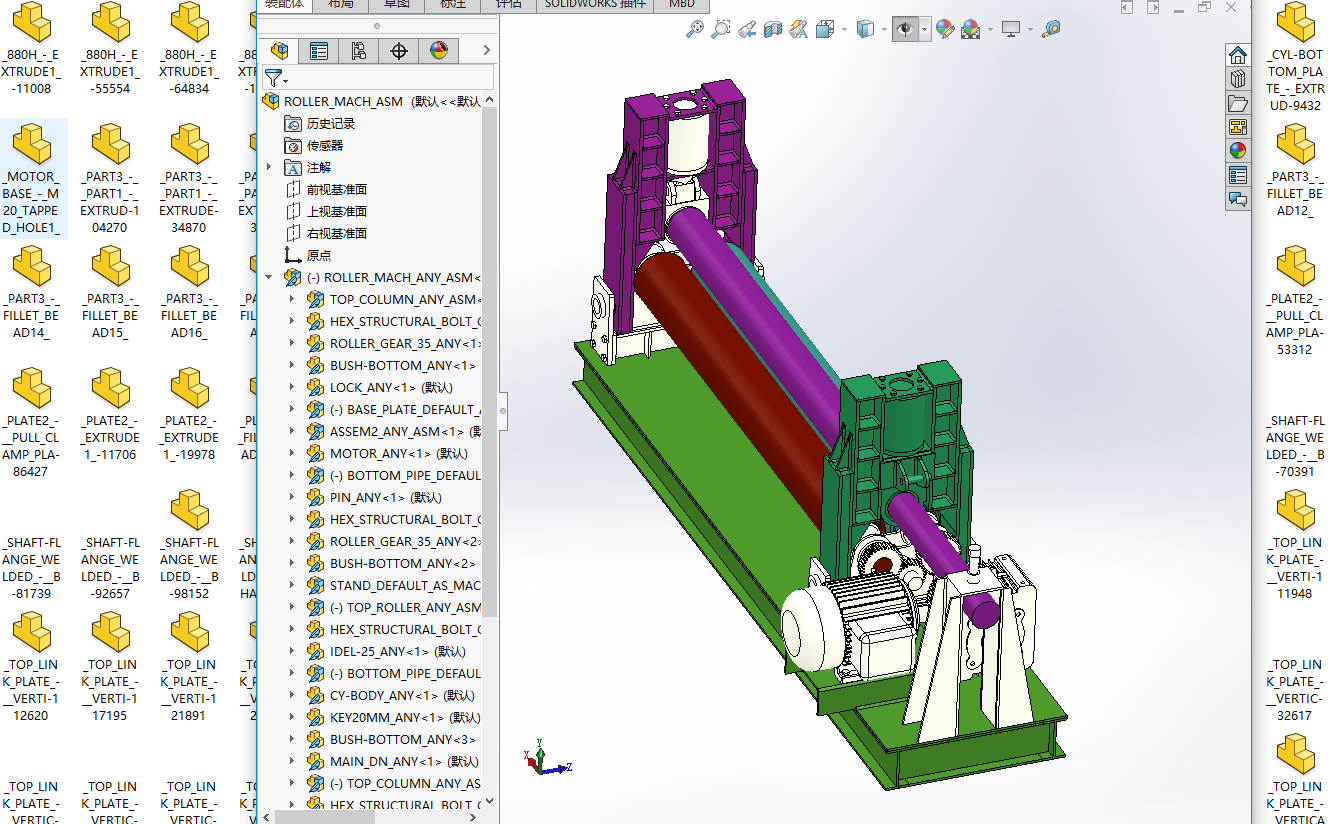
Task: Click the Zoom to Fit icon
Action: [694, 30]
